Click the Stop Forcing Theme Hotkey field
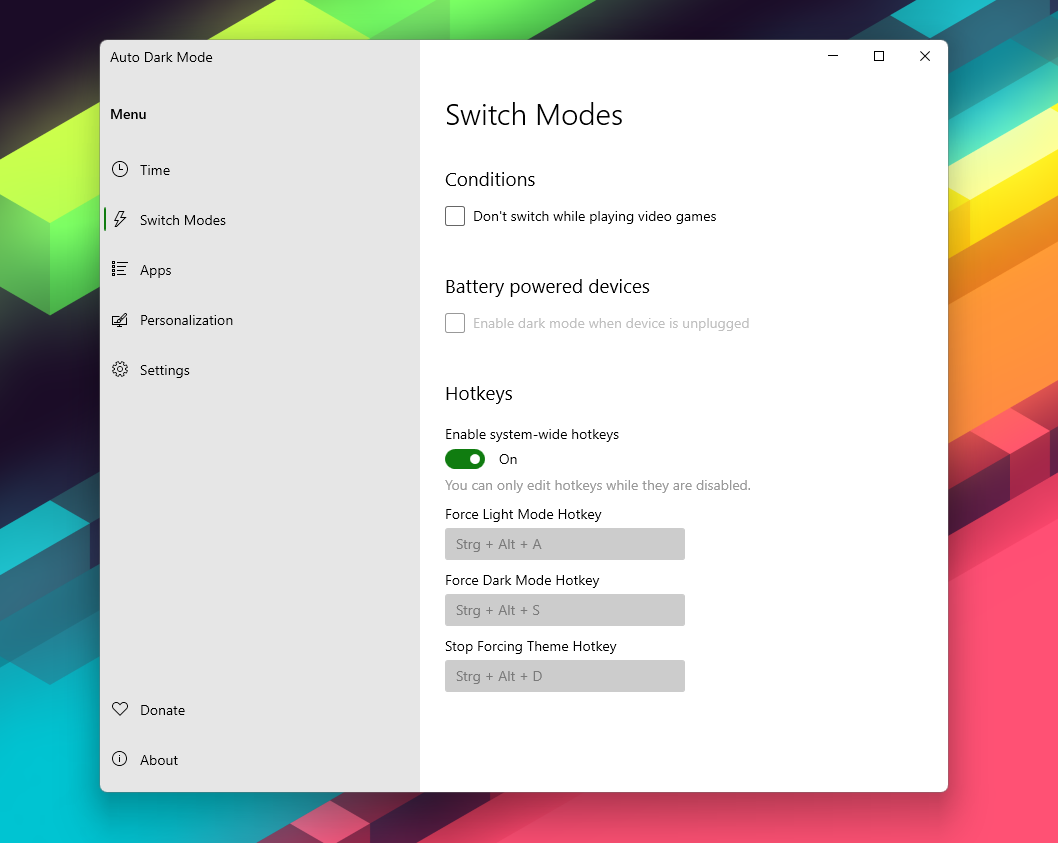This screenshot has width=1058, height=843. (565, 676)
